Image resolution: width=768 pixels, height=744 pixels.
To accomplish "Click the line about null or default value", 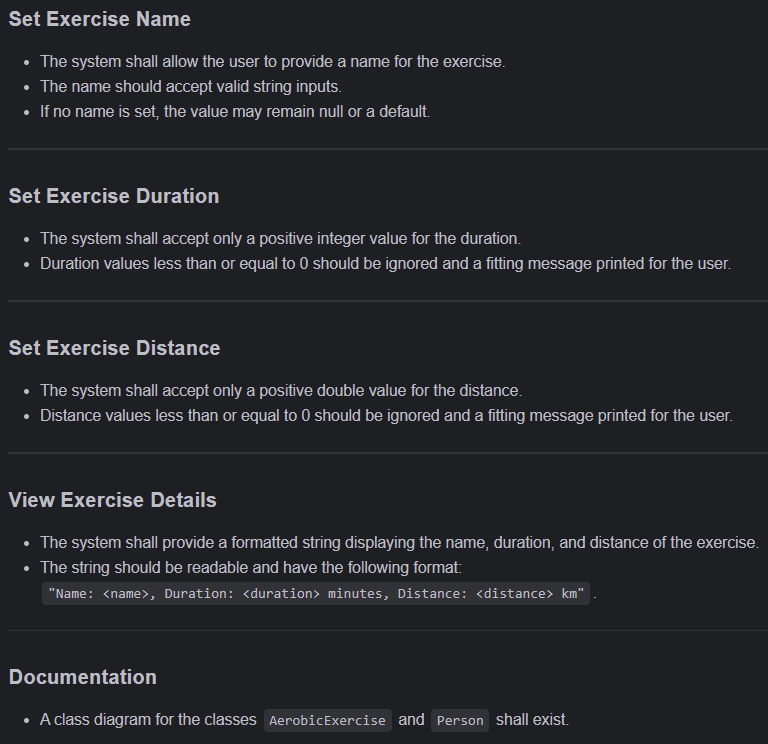I will pyautogui.click(x=235, y=112).
